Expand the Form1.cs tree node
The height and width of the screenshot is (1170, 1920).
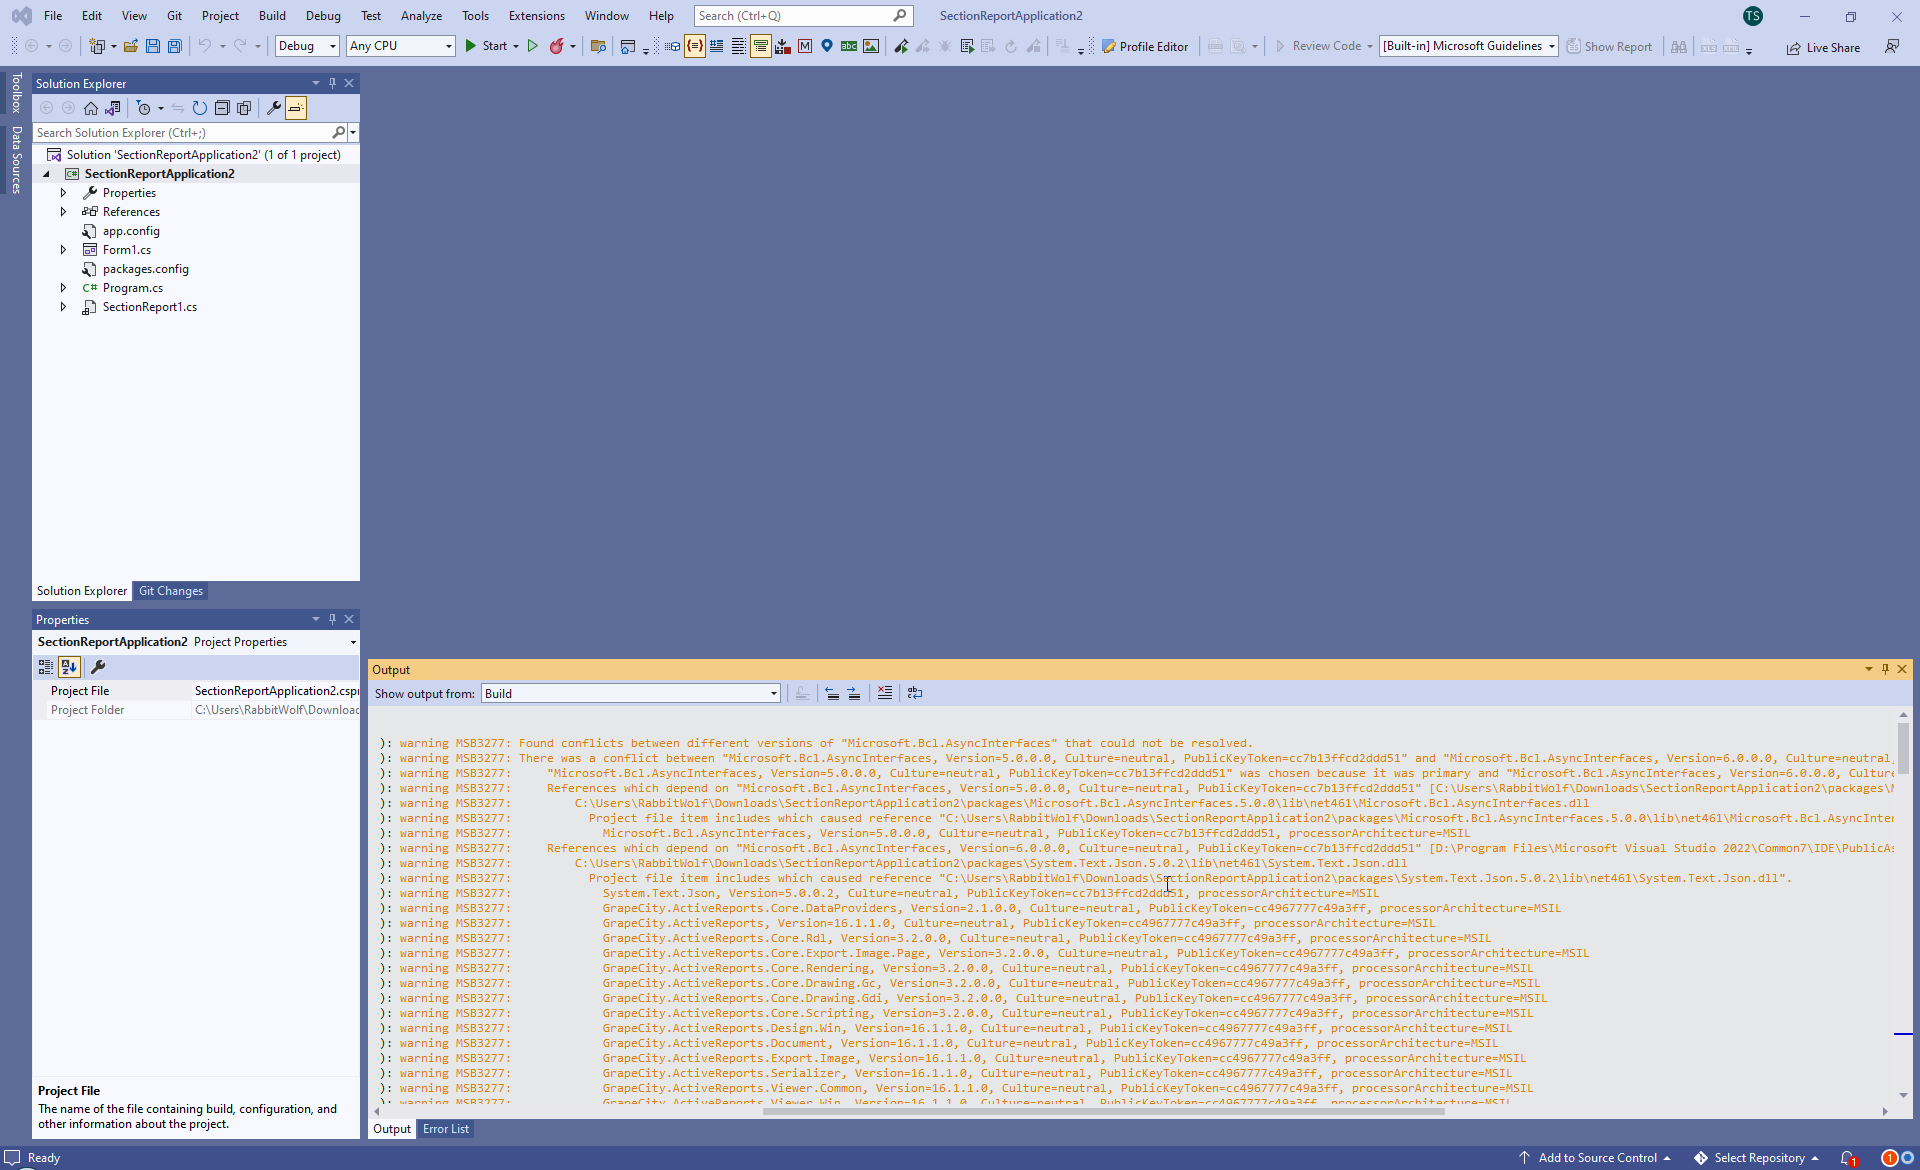pos(63,250)
